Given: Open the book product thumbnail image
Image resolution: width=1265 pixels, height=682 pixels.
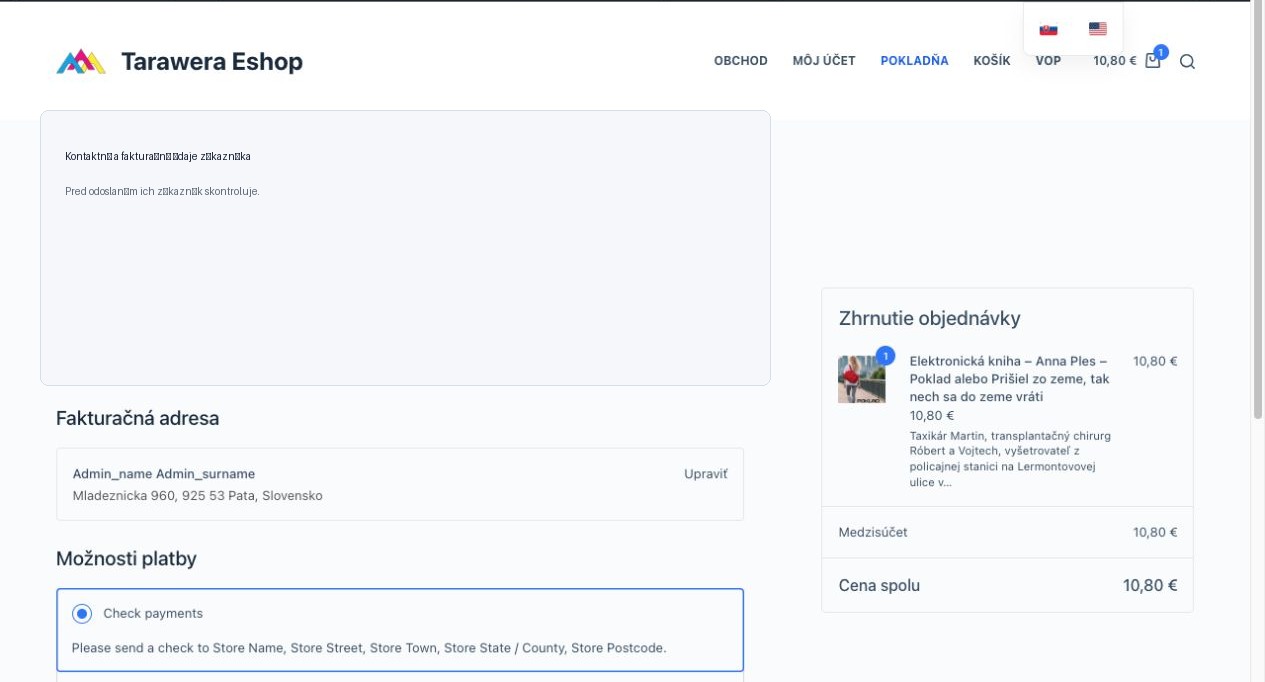Looking at the screenshot, I should click(x=861, y=379).
